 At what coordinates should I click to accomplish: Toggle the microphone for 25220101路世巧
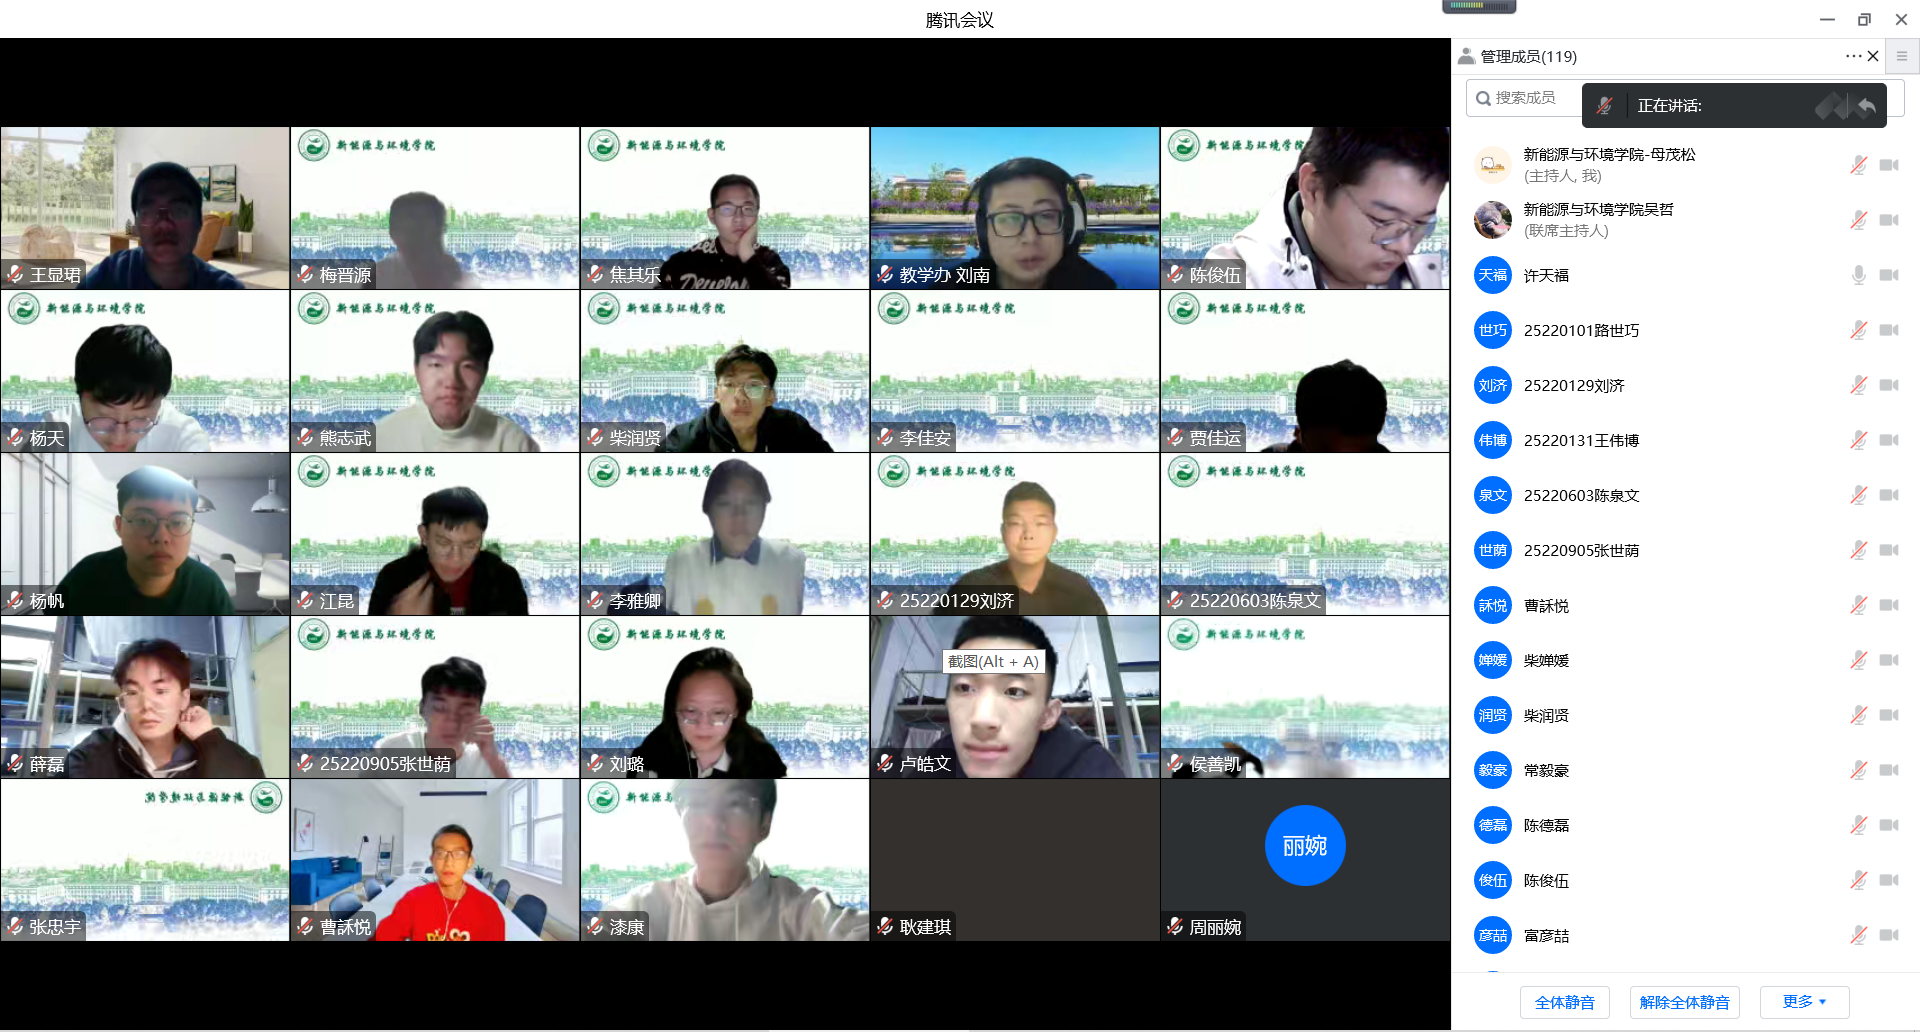coord(1858,330)
